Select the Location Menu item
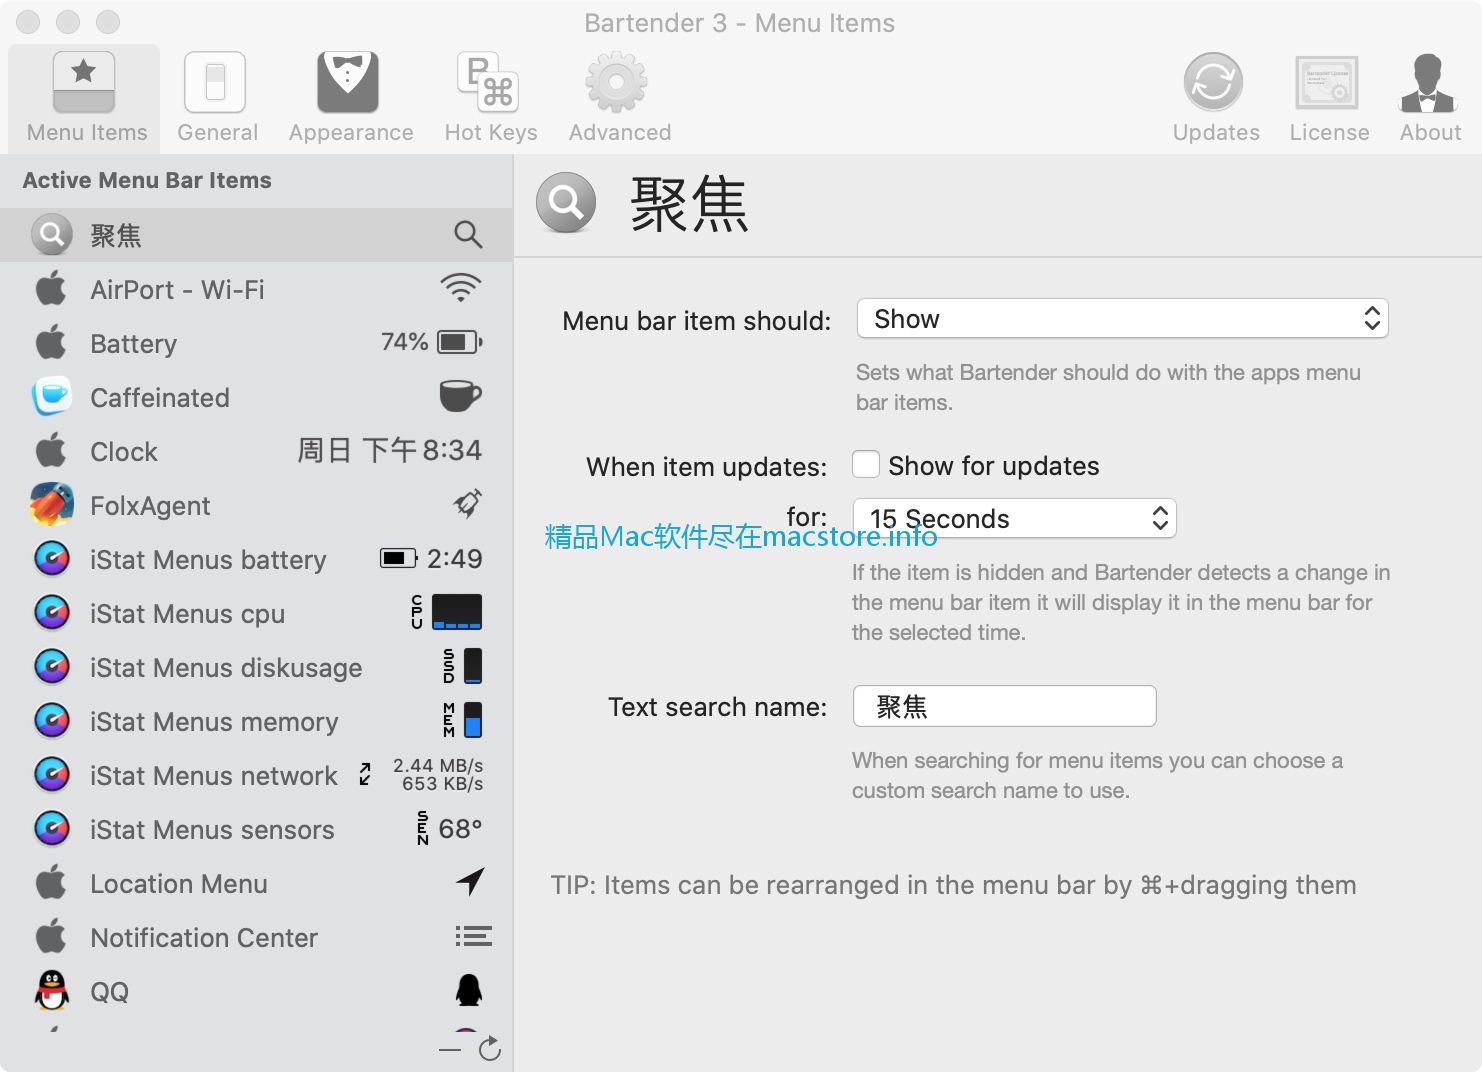The height and width of the screenshot is (1072, 1482). pyautogui.click(x=256, y=883)
